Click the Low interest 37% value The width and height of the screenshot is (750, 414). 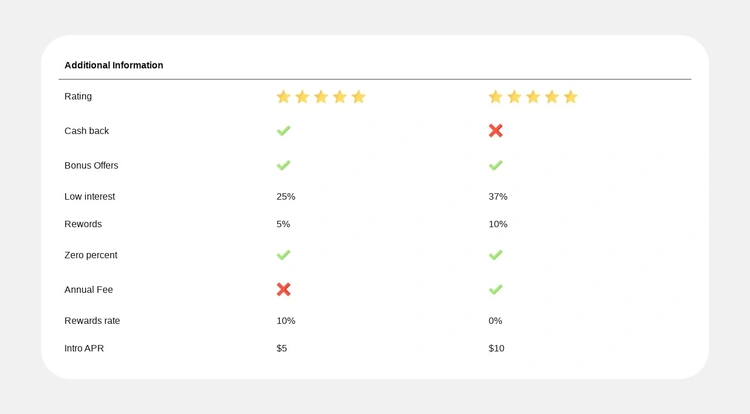click(x=498, y=196)
